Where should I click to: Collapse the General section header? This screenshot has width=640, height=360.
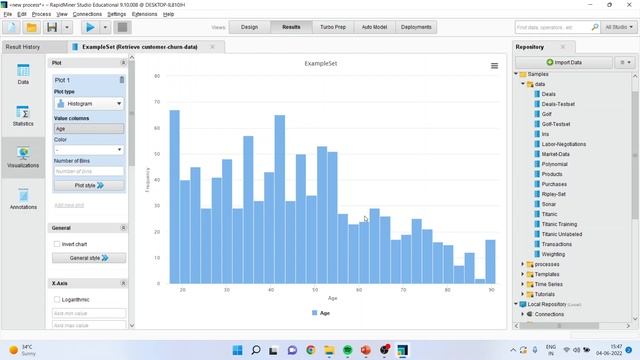click(x=123, y=228)
